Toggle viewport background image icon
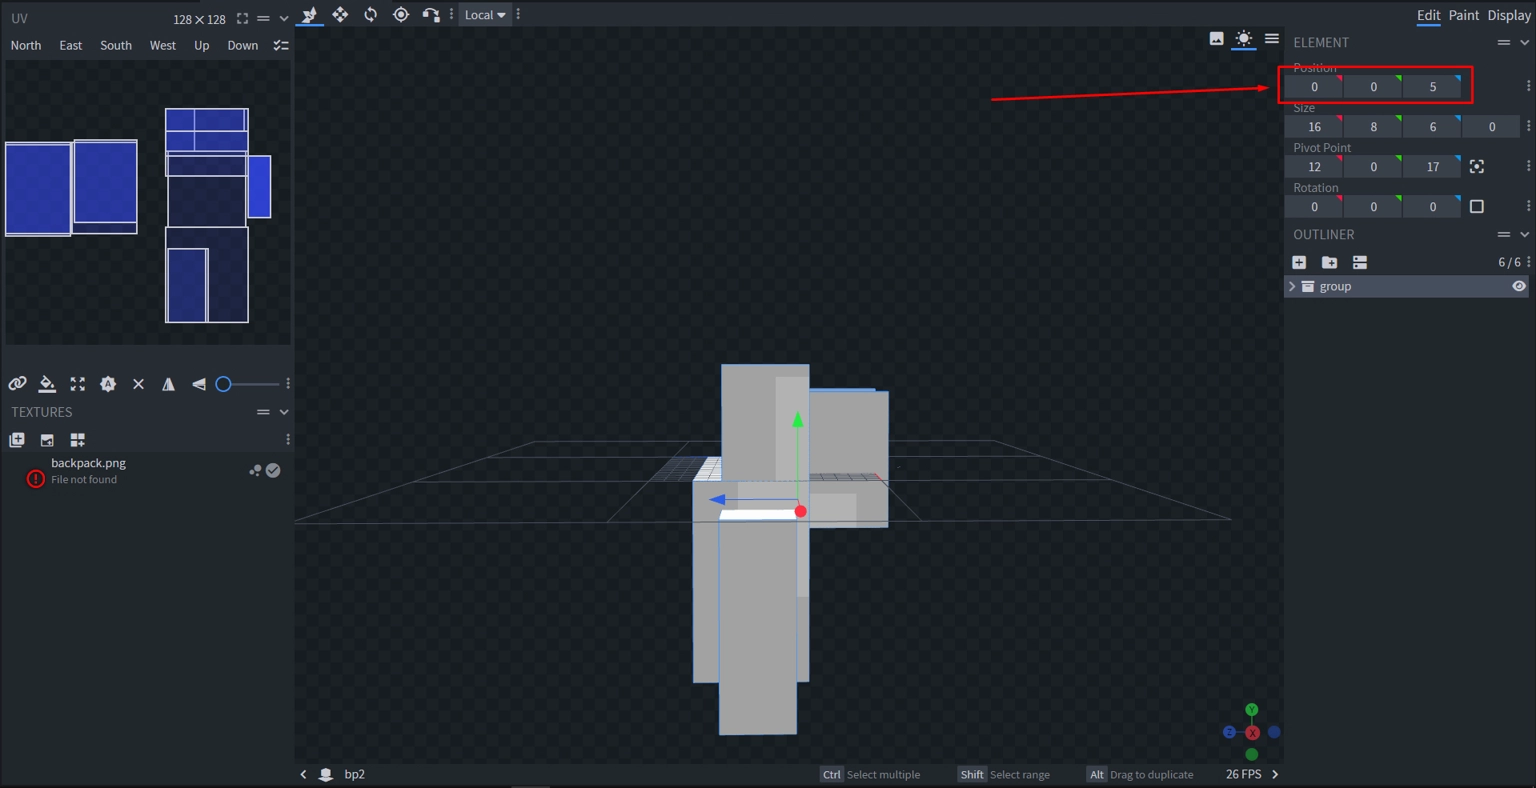Screen dimensions: 1536x788 pos(1216,39)
